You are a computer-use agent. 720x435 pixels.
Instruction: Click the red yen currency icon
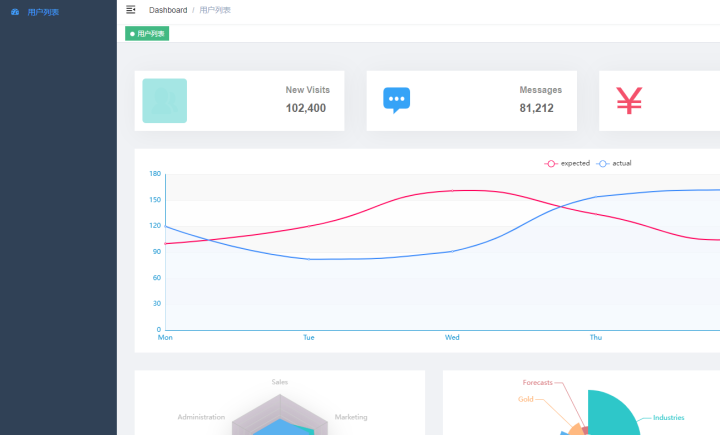629,101
